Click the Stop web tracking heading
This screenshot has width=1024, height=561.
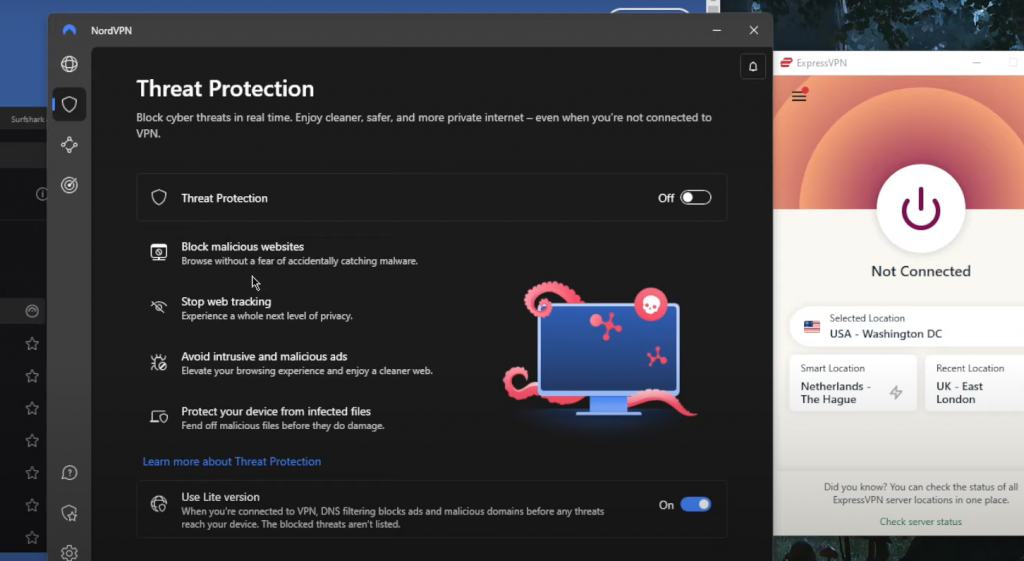[x=226, y=301]
